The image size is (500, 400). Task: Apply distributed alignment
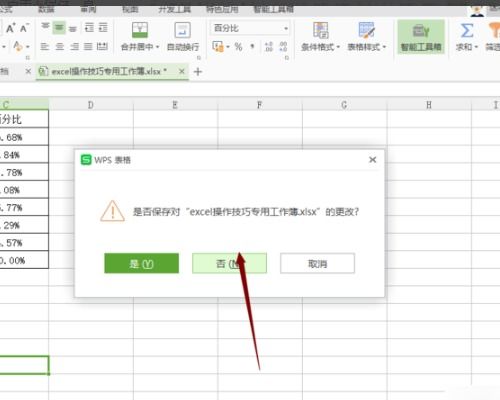(102, 46)
